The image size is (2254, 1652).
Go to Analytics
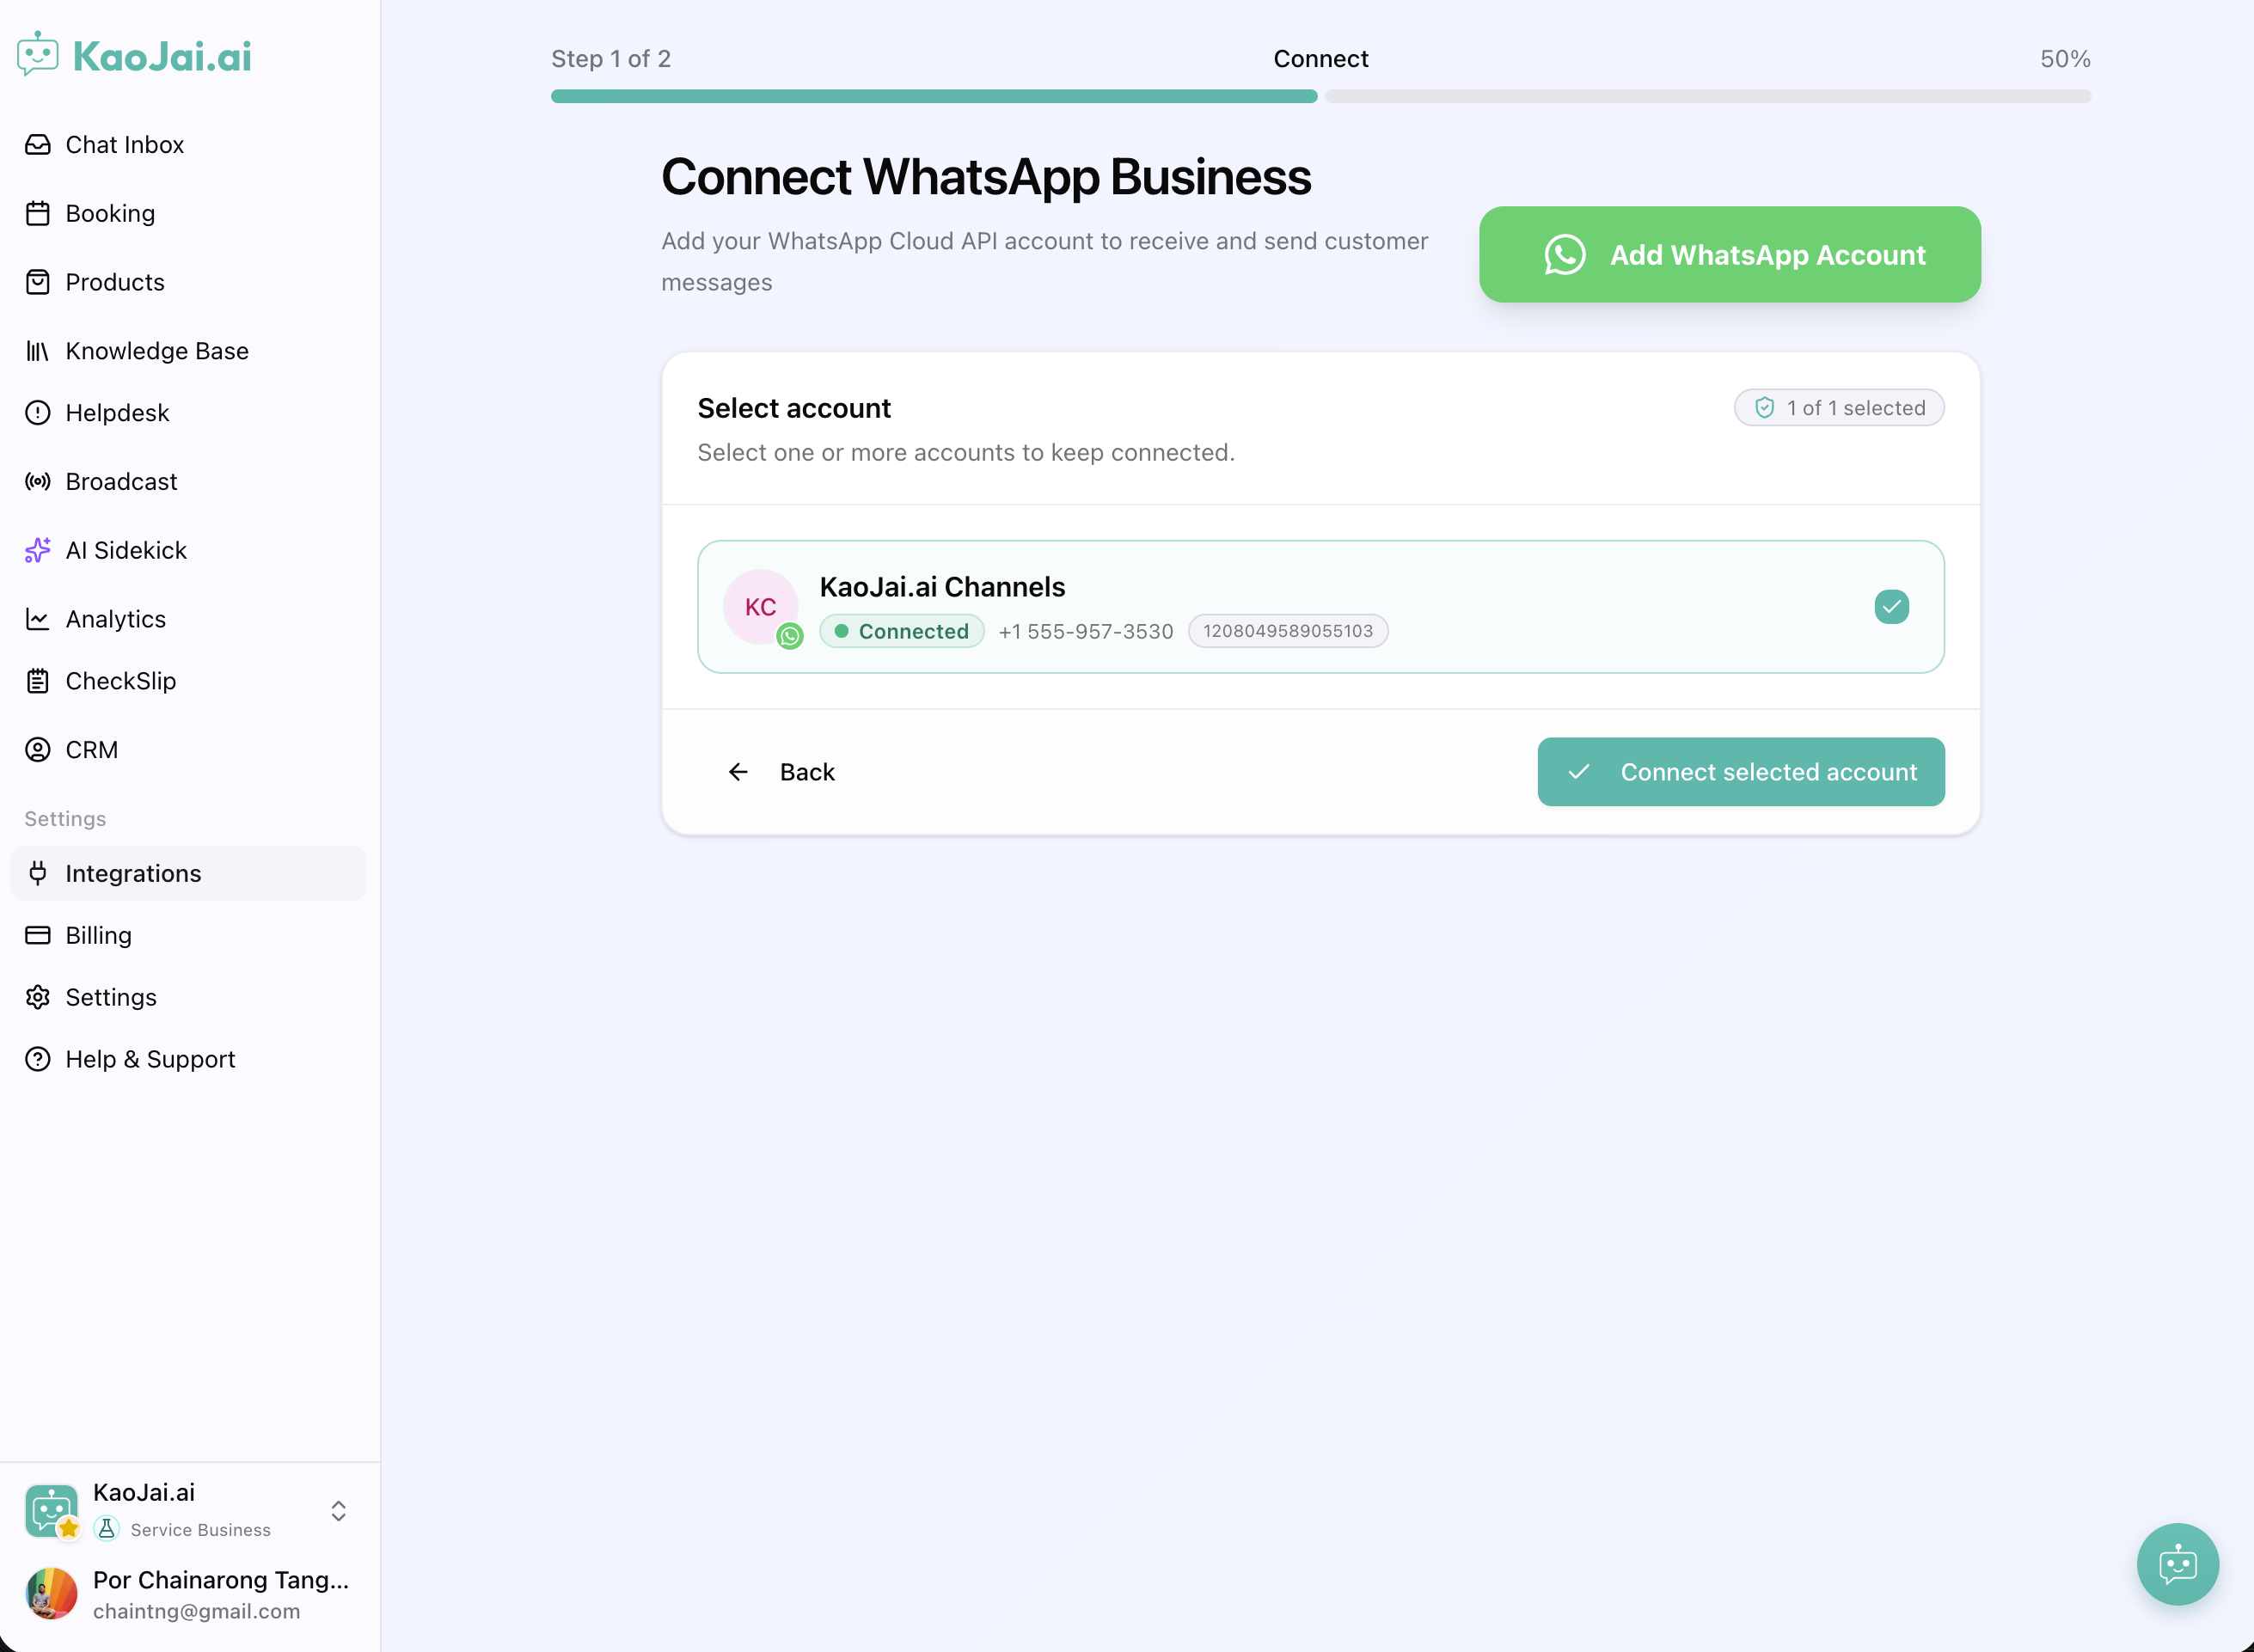[x=188, y=620]
